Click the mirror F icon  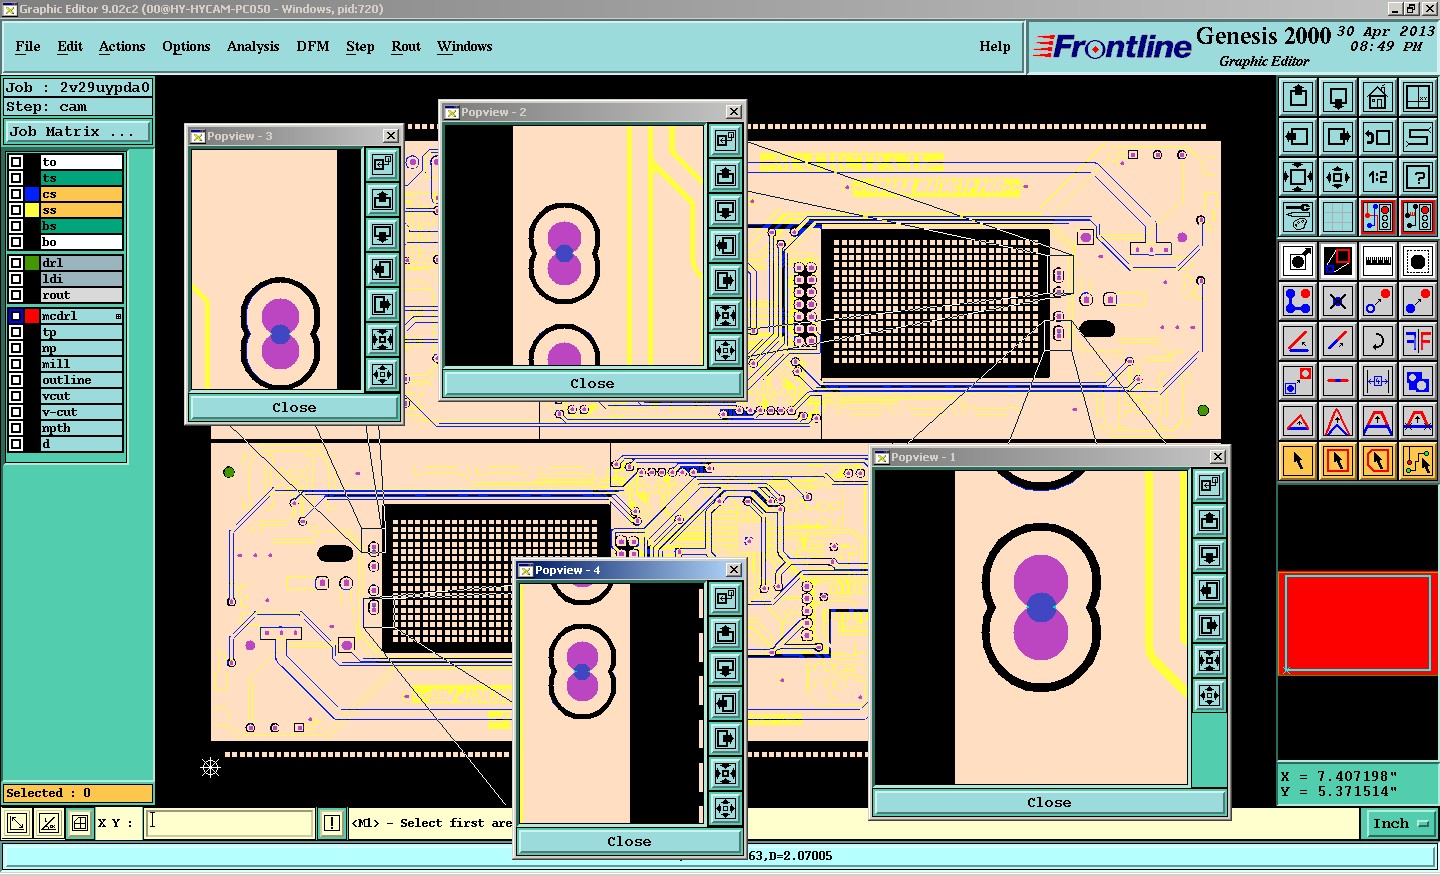click(1418, 341)
